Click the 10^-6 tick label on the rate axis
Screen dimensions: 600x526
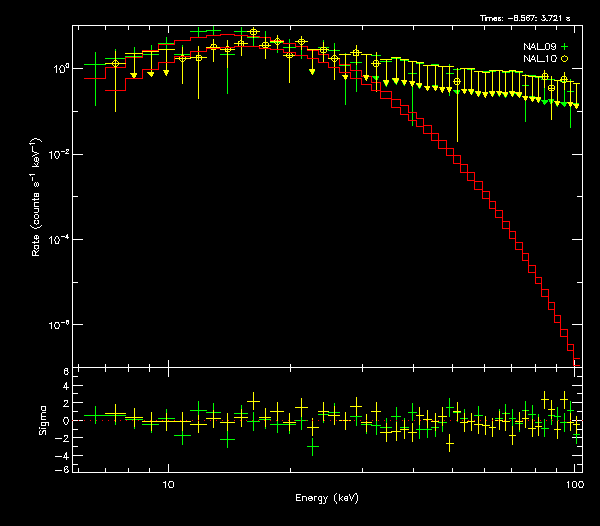(x=60, y=325)
